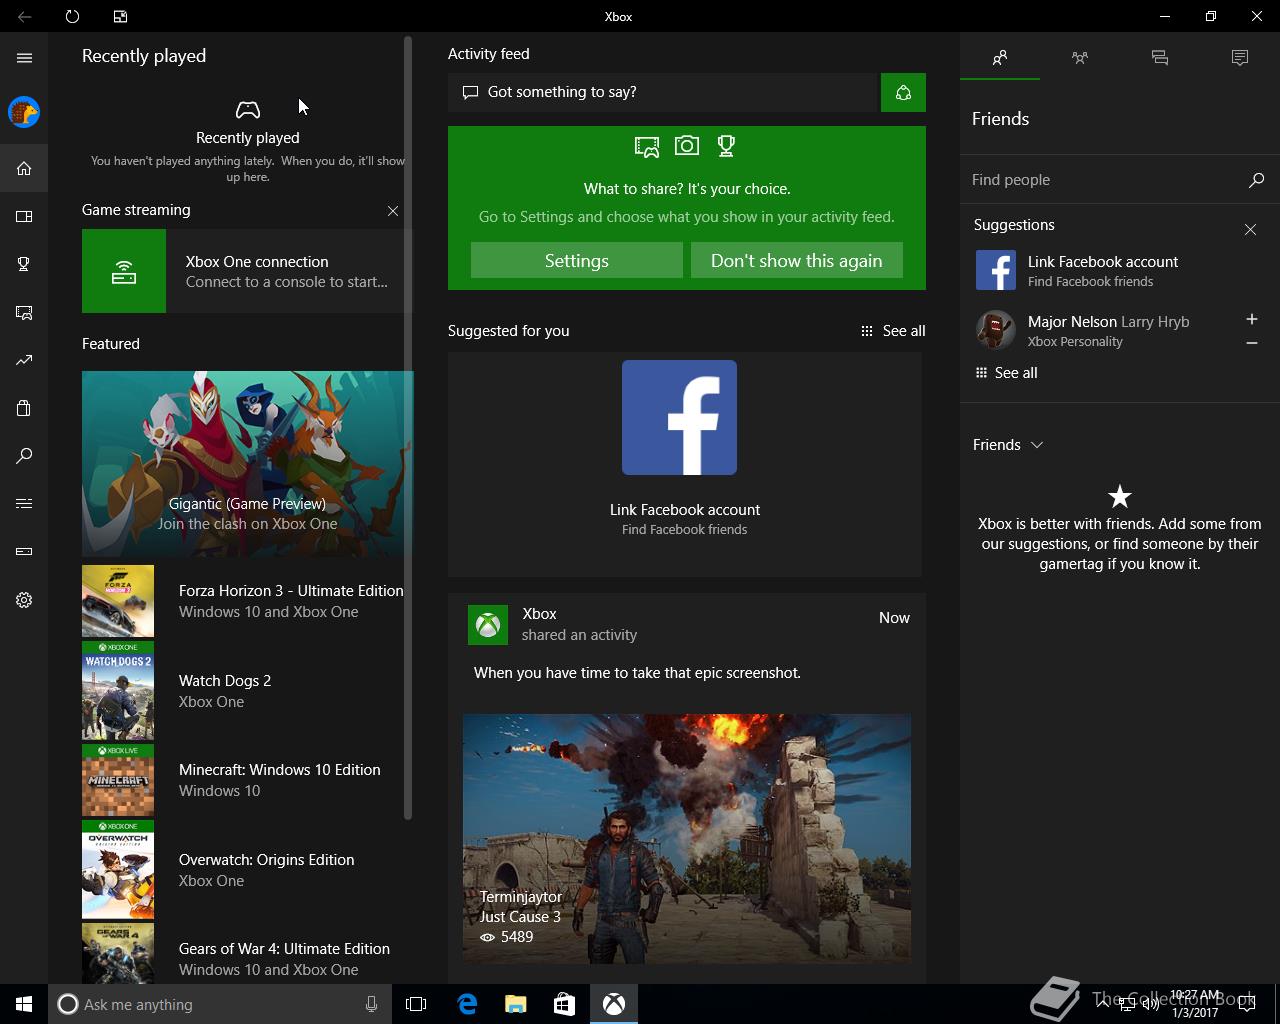Click the left panel vertical scrollbar
This screenshot has width=1280, height=1024.
[x=408, y=428]
